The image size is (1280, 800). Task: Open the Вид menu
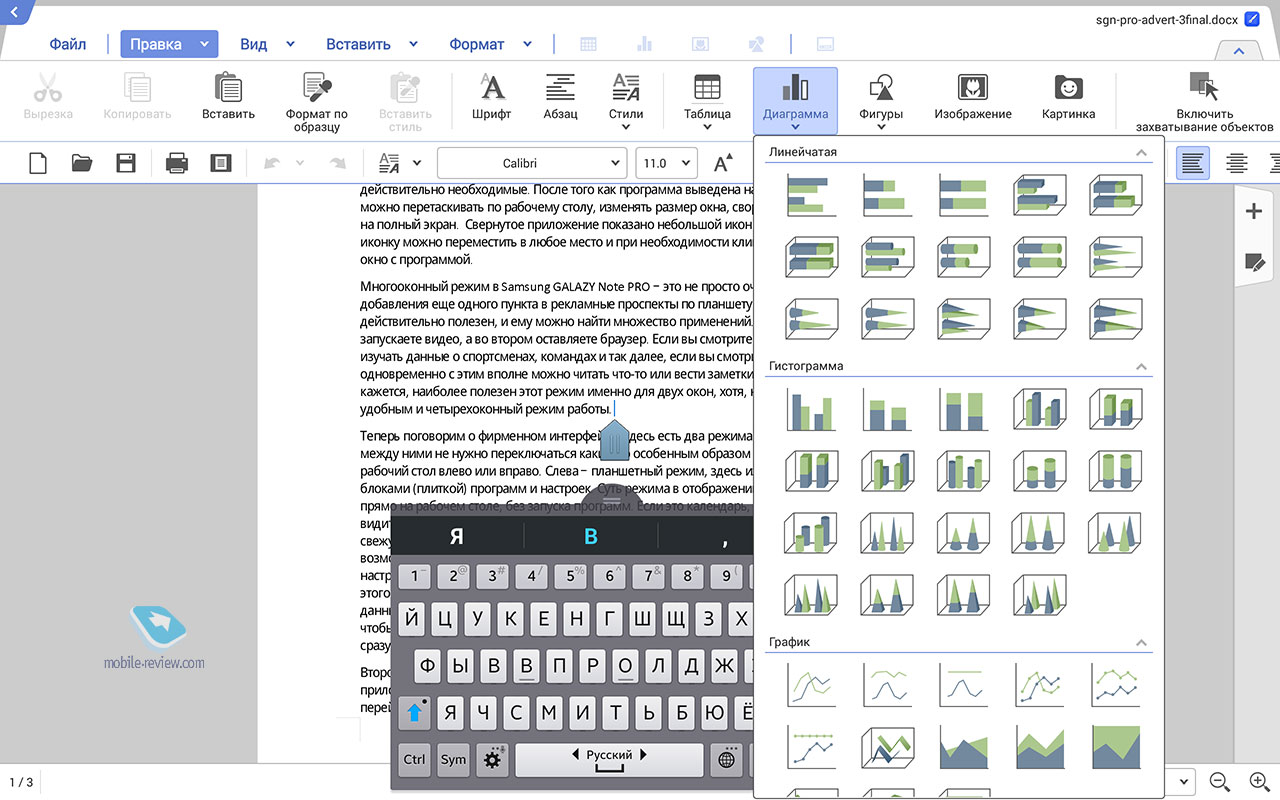click(267, 44)
